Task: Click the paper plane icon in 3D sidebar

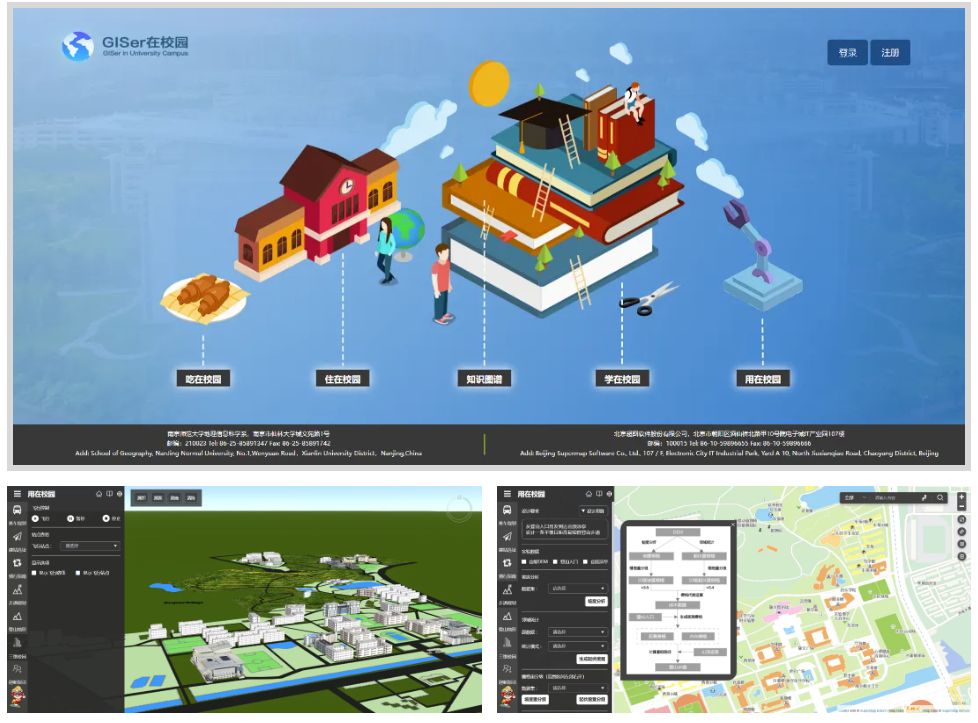Action: point(17,537)
